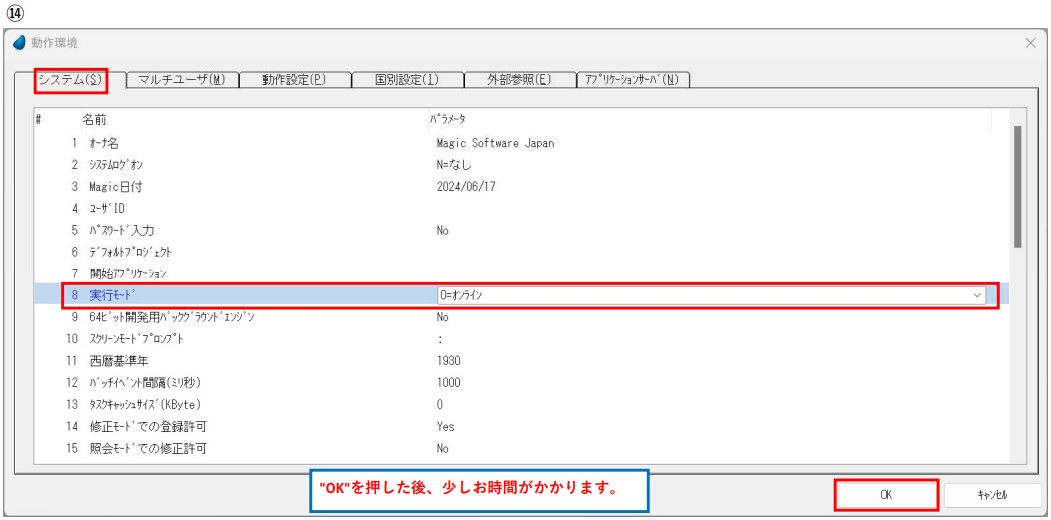Click the 0=オンライン combo box field
The image size is (1051, 520).
[x=700, y=295]
